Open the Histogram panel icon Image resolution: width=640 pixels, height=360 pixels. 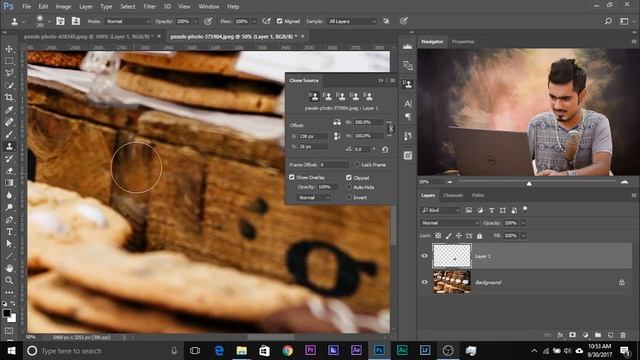coord(407,47)
